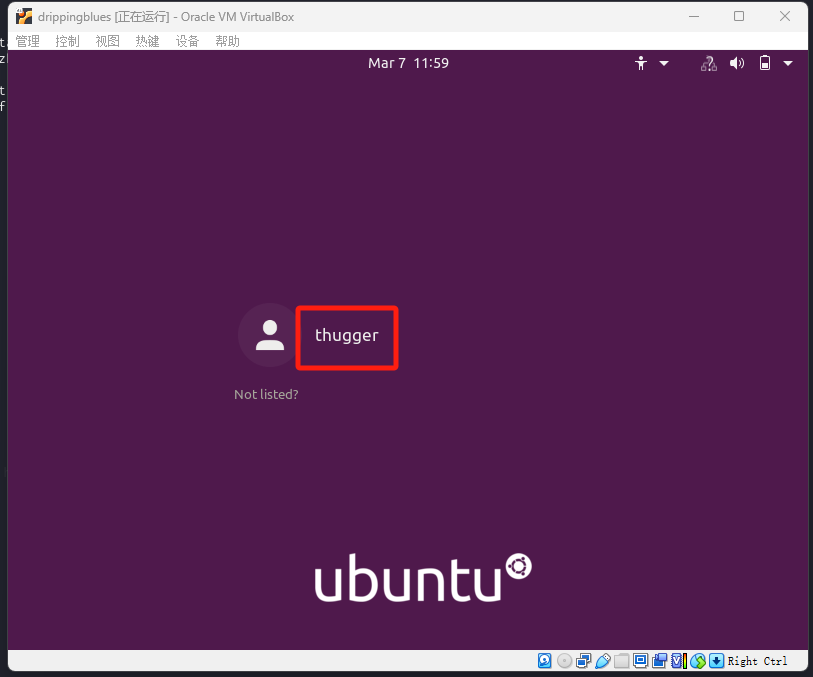Click the shared folders status icon
Screen dimensions: 813x677
click(x=622, y=660)
